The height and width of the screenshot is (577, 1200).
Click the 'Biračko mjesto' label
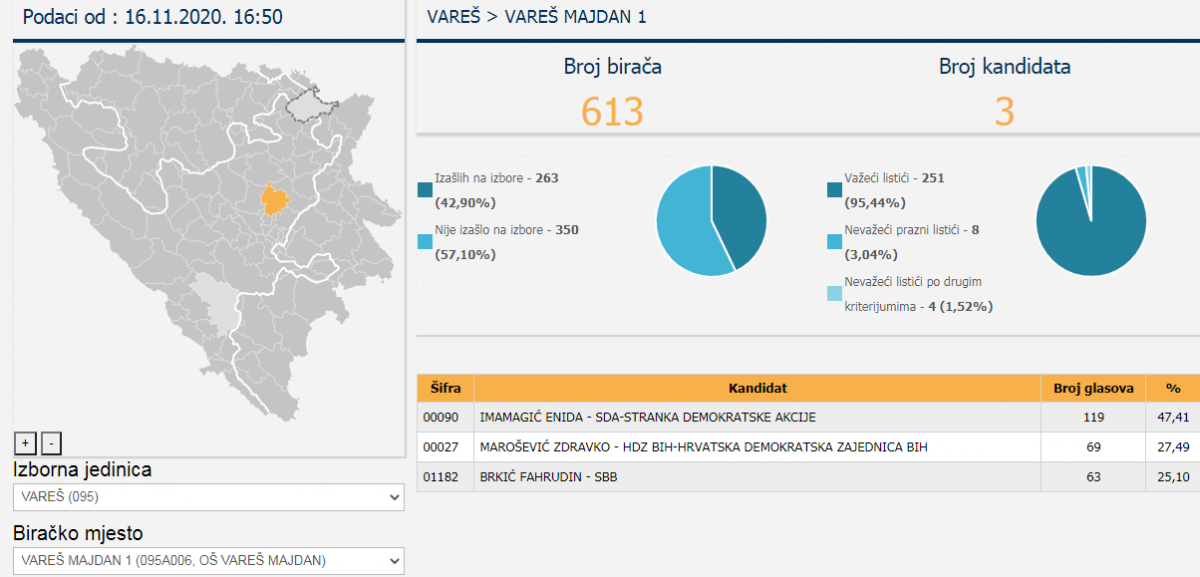(x=78, y=534)
